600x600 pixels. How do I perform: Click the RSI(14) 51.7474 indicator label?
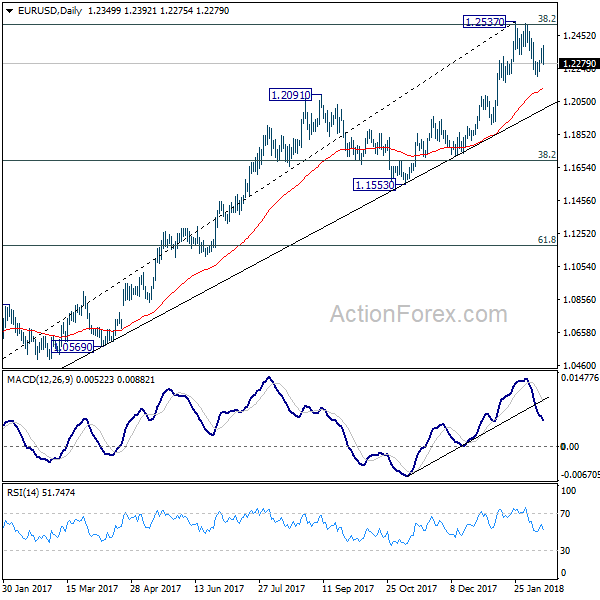coord(41,492)
